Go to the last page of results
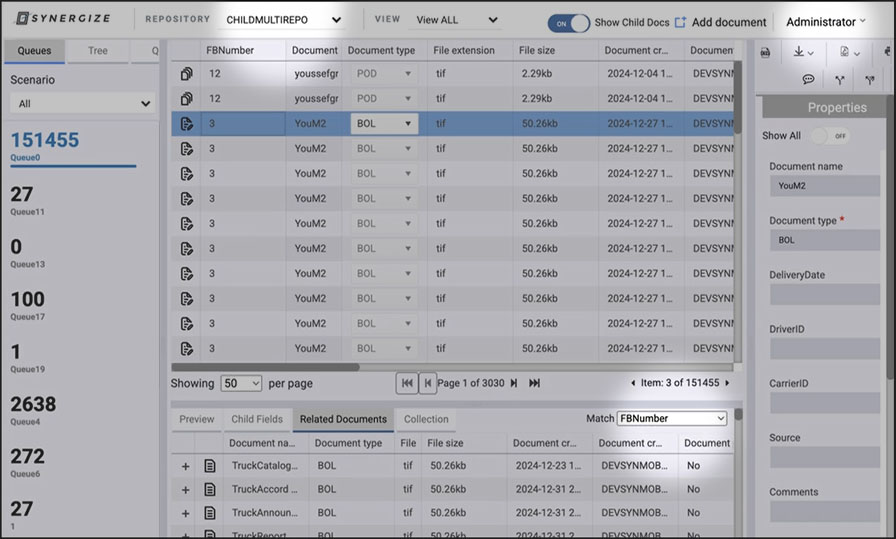Viewport: 896px width, 539px height. [534, 383]
